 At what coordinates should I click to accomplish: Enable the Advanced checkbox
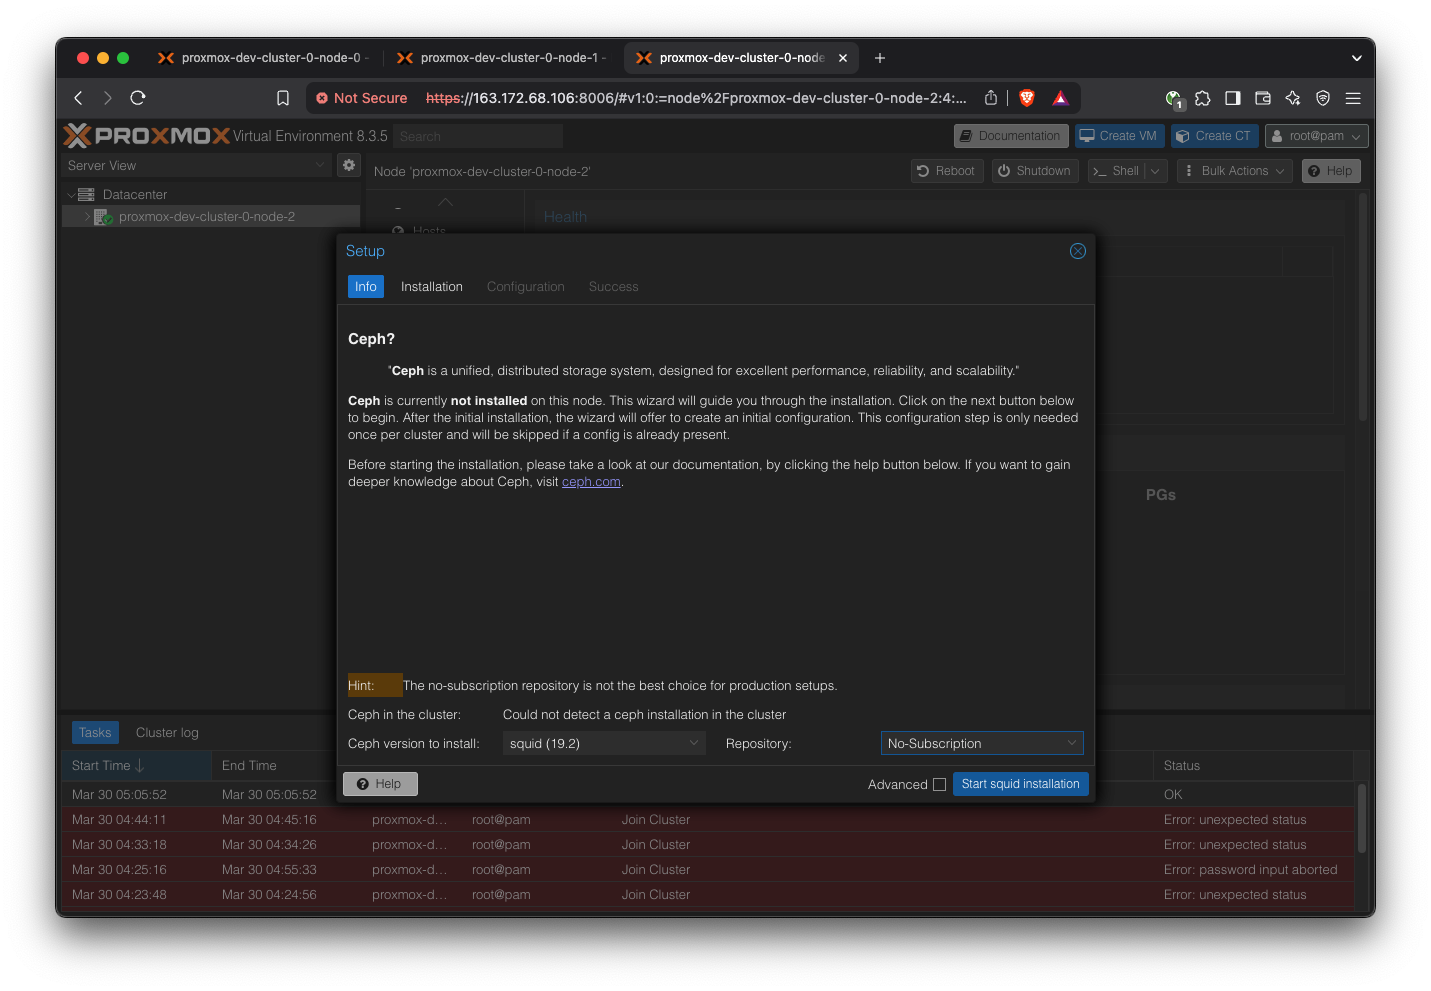click(939, 785)
